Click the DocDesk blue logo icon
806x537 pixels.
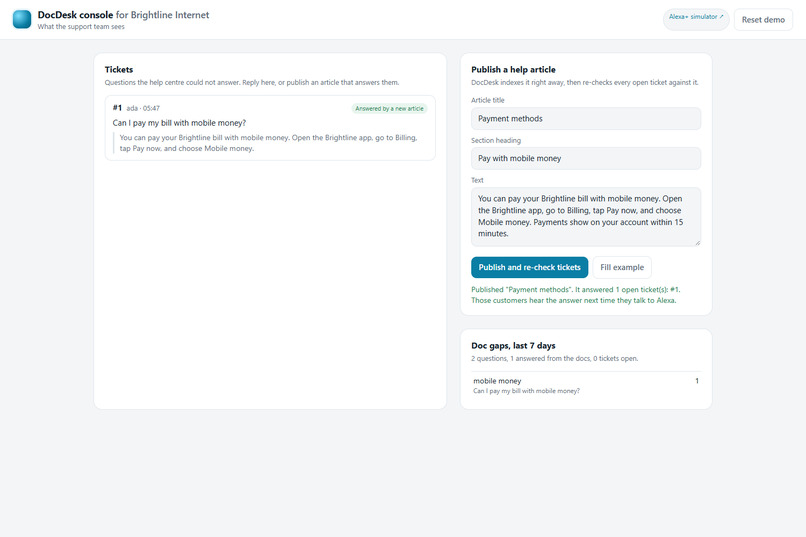(x=22, y=20)
